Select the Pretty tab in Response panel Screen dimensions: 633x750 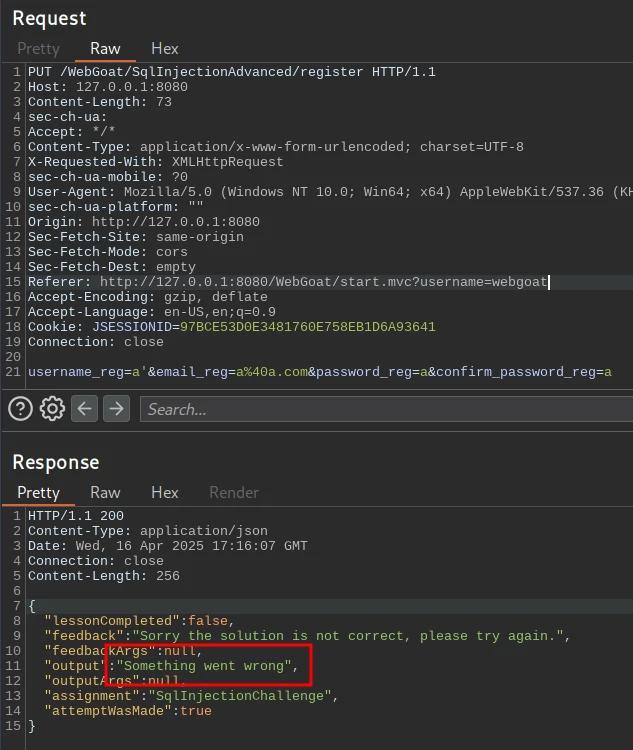point(38,492)
